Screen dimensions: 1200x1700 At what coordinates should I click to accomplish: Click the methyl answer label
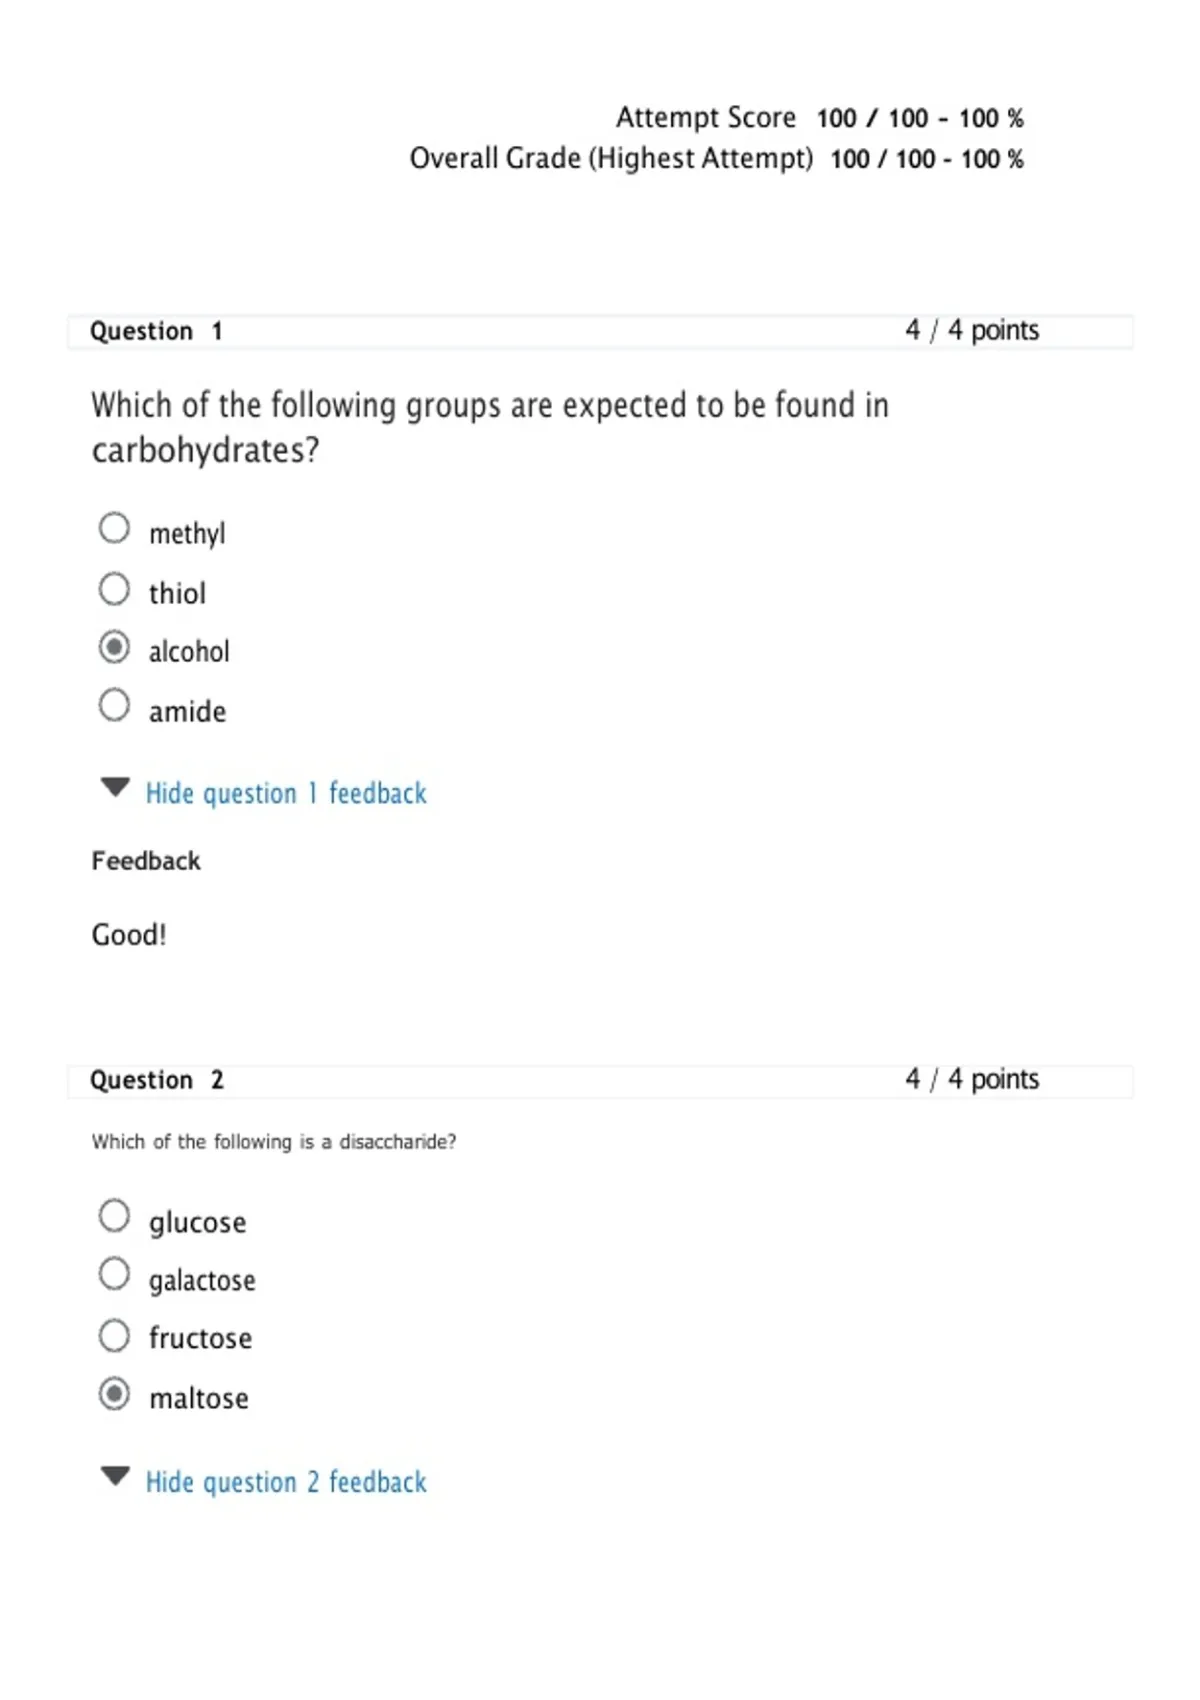pos(187,534)
